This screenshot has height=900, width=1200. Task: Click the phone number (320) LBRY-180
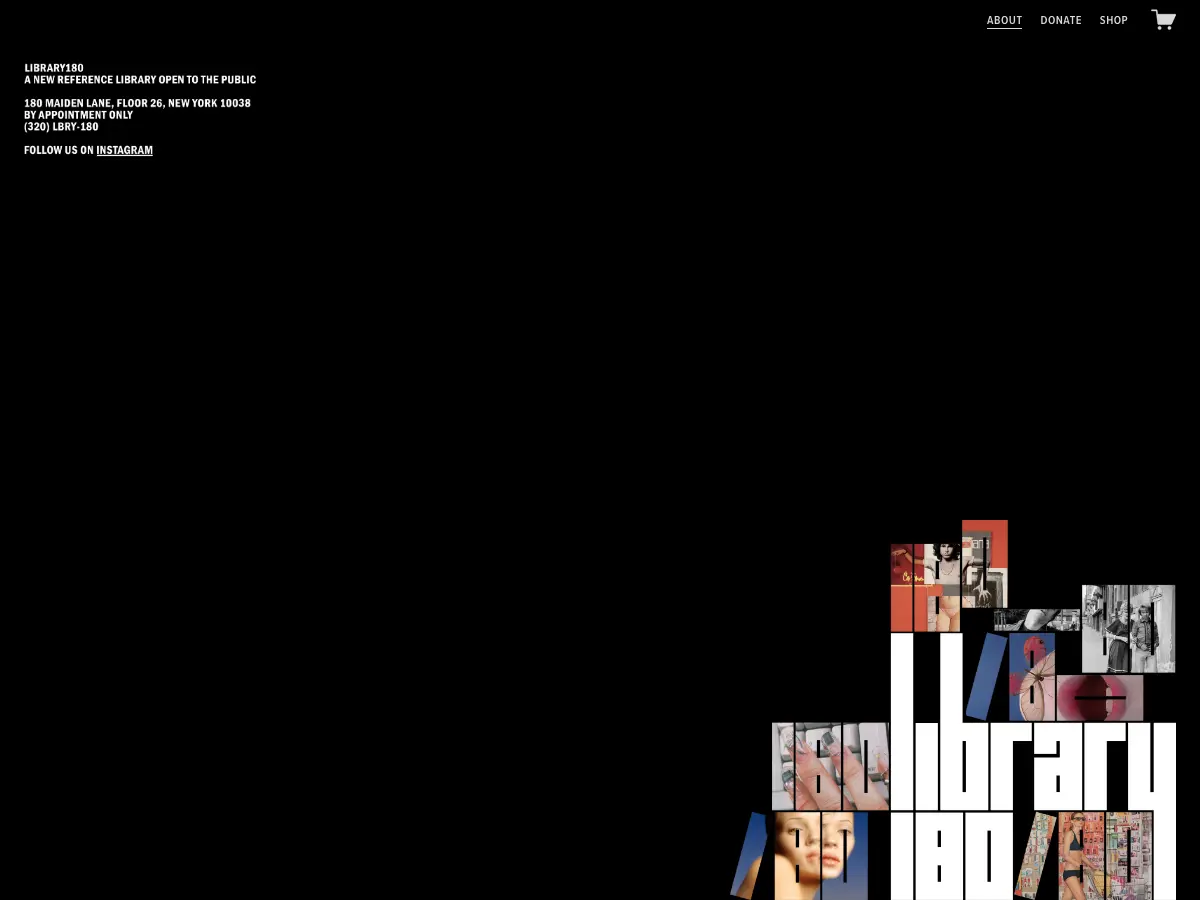[x=62, y=127]
